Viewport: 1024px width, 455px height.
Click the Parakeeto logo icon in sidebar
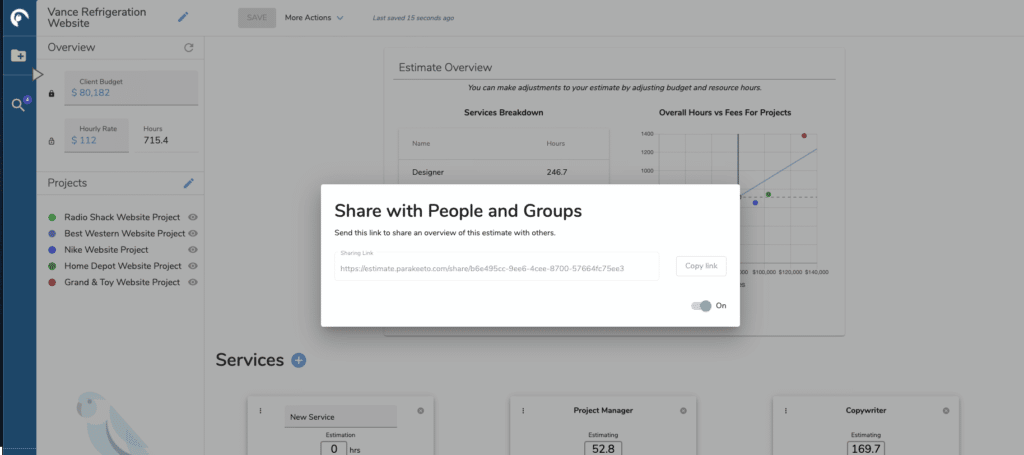[x=18, y=19]
